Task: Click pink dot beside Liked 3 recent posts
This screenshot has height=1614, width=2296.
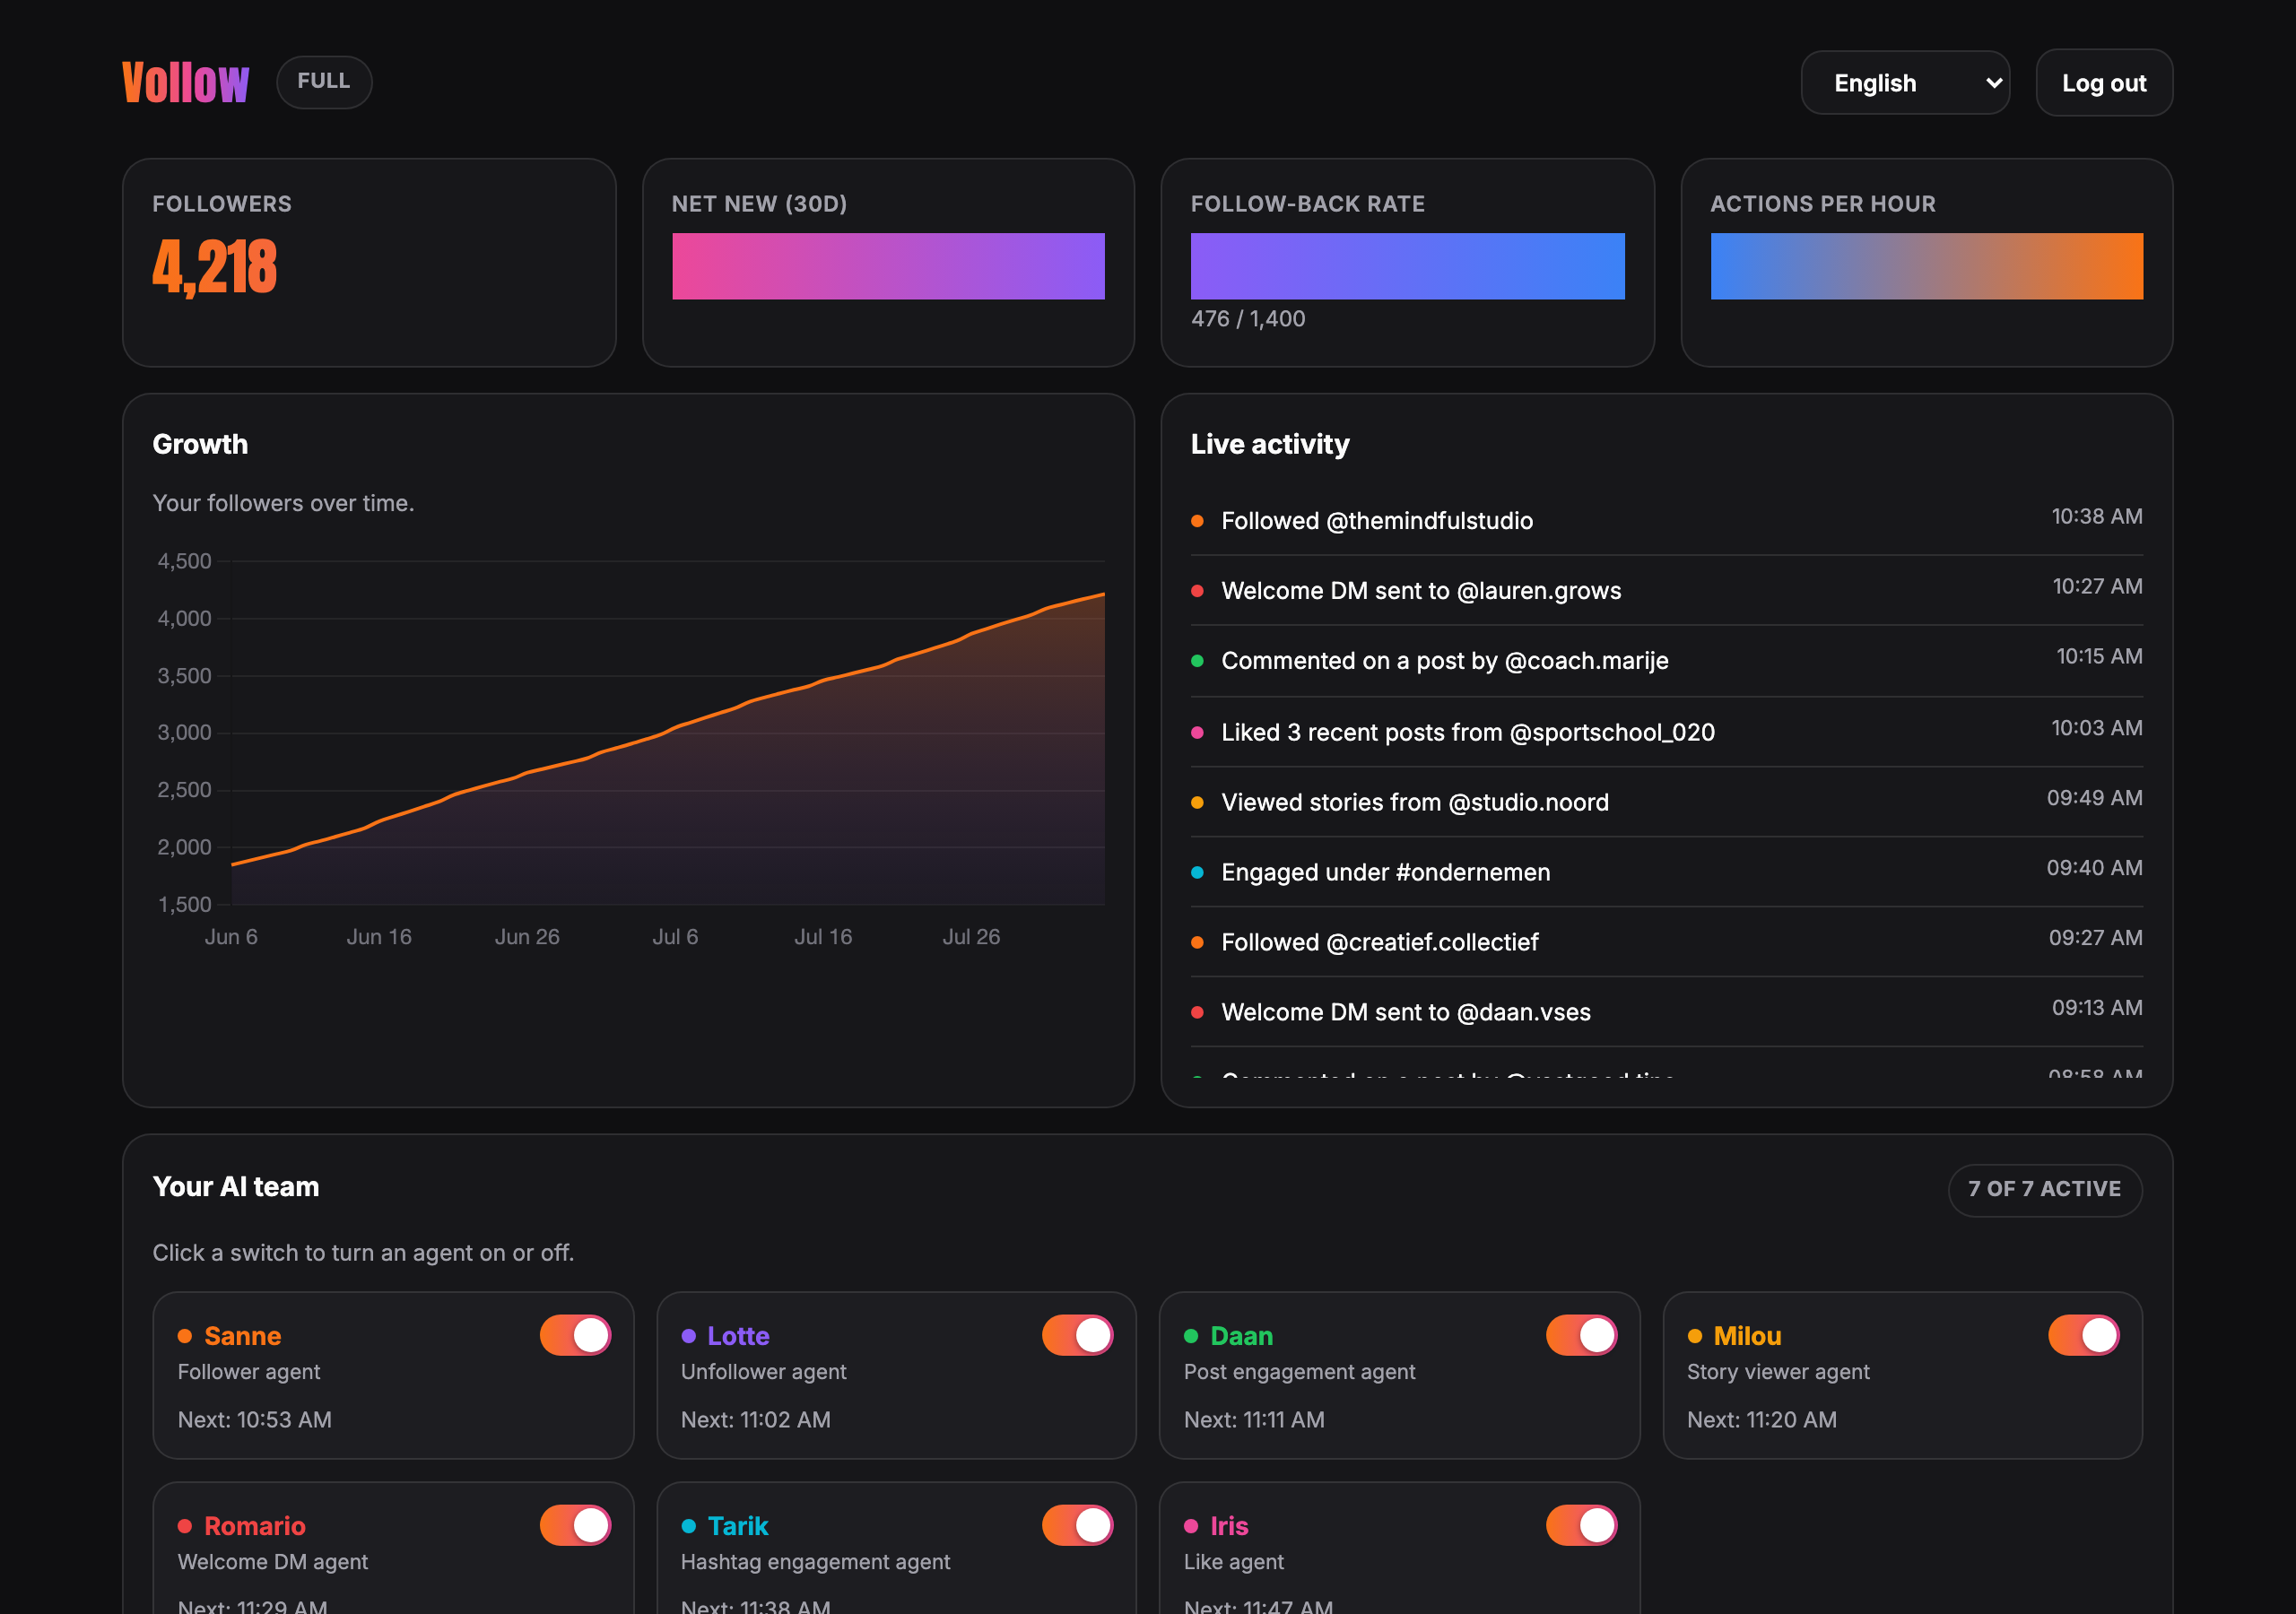Action: click(x=1197, y=732)
